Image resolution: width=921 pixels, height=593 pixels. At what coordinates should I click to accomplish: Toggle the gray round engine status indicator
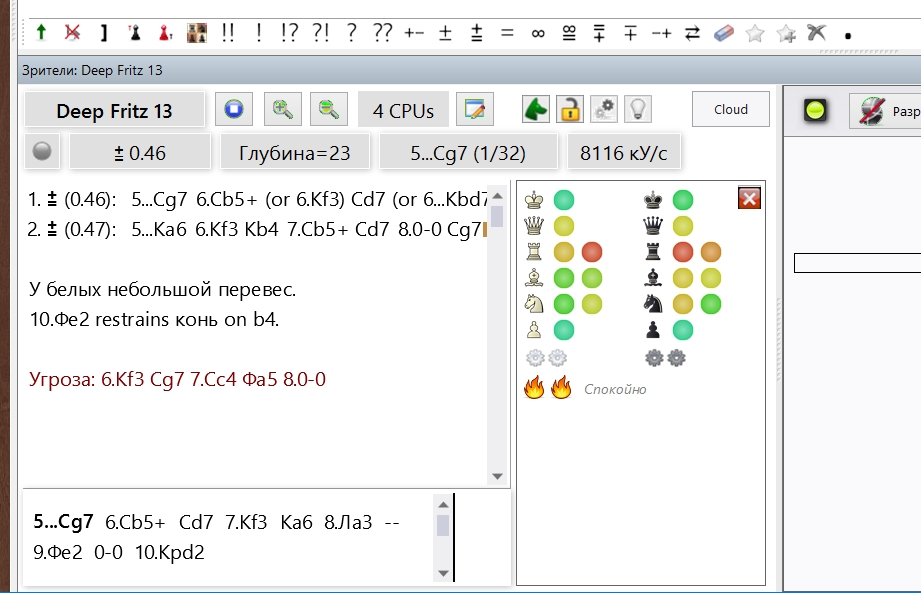(x=42, y=152)
